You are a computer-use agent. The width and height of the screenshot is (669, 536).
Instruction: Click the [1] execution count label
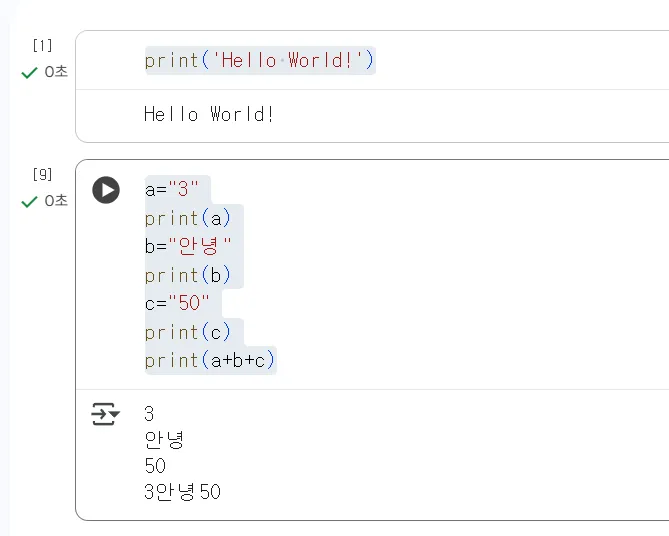(42, 45)
